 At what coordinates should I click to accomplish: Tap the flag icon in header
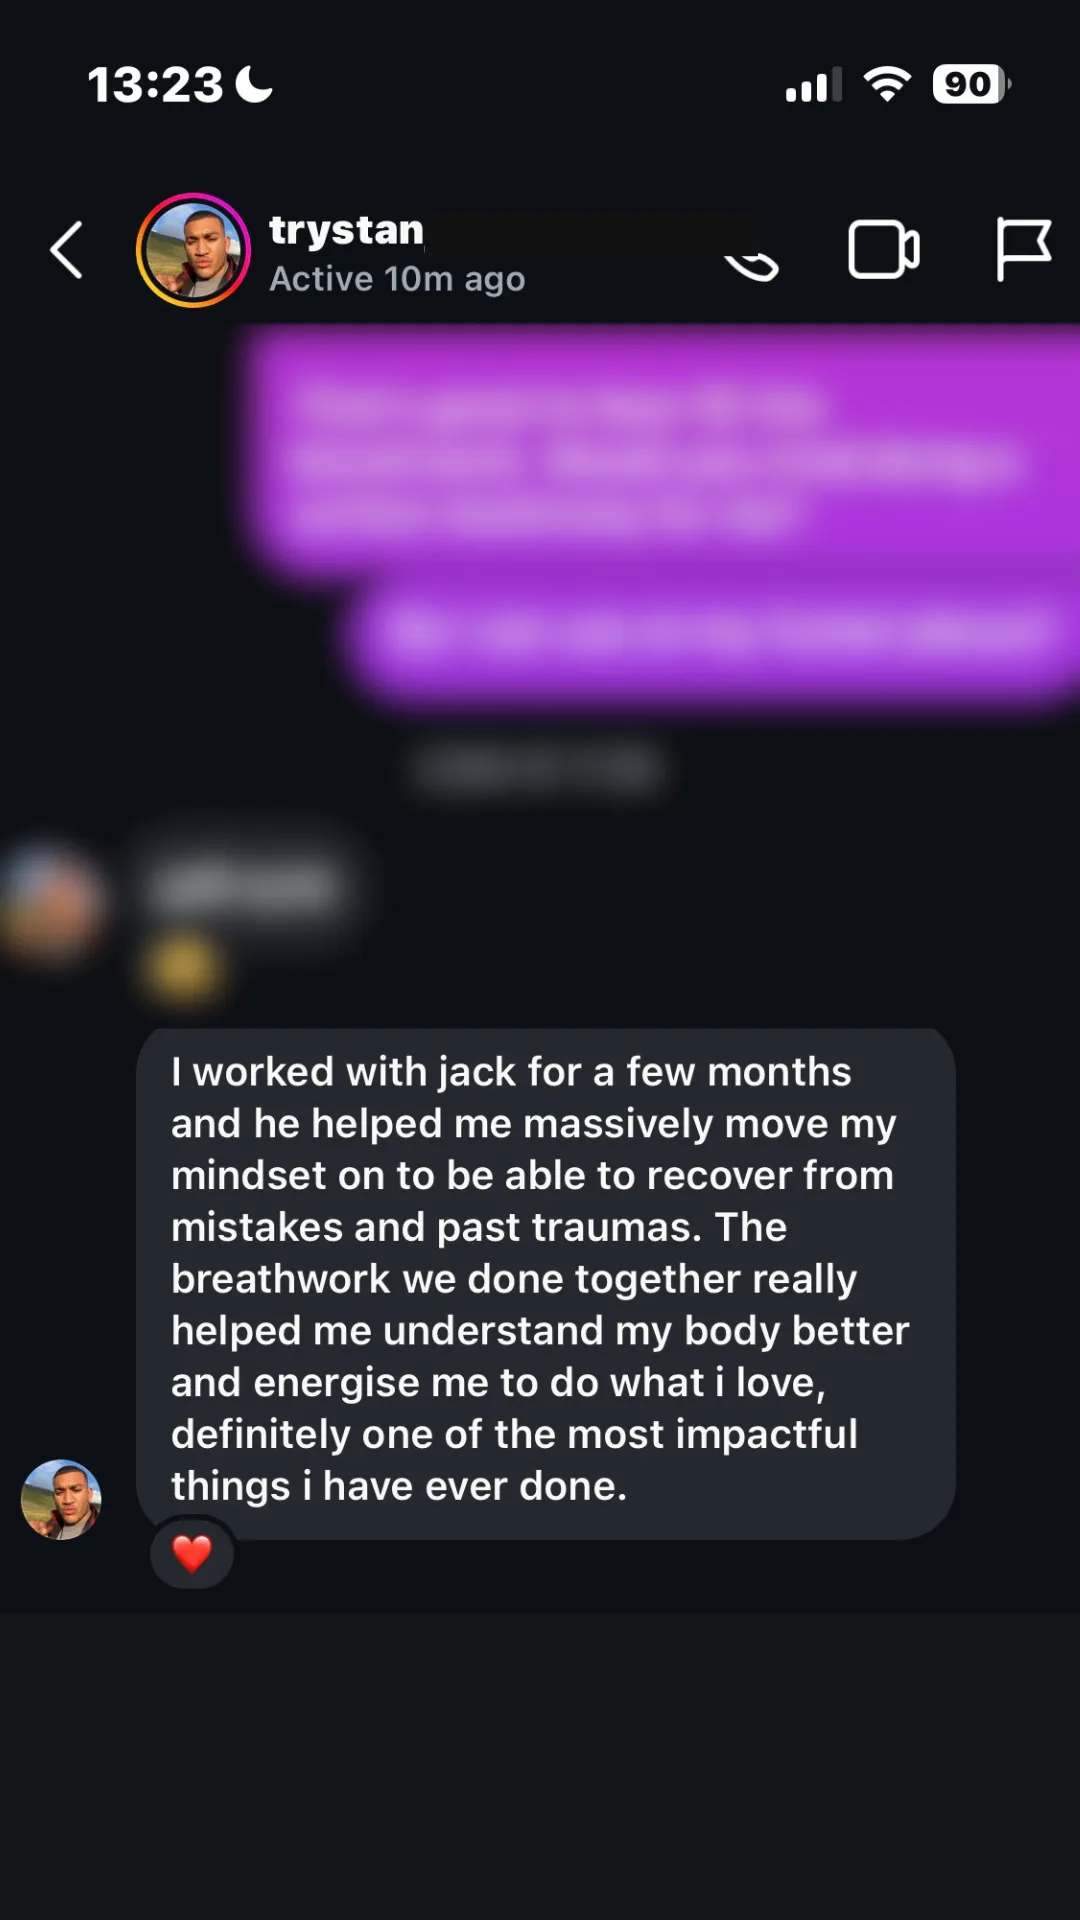click(1023, 250)
